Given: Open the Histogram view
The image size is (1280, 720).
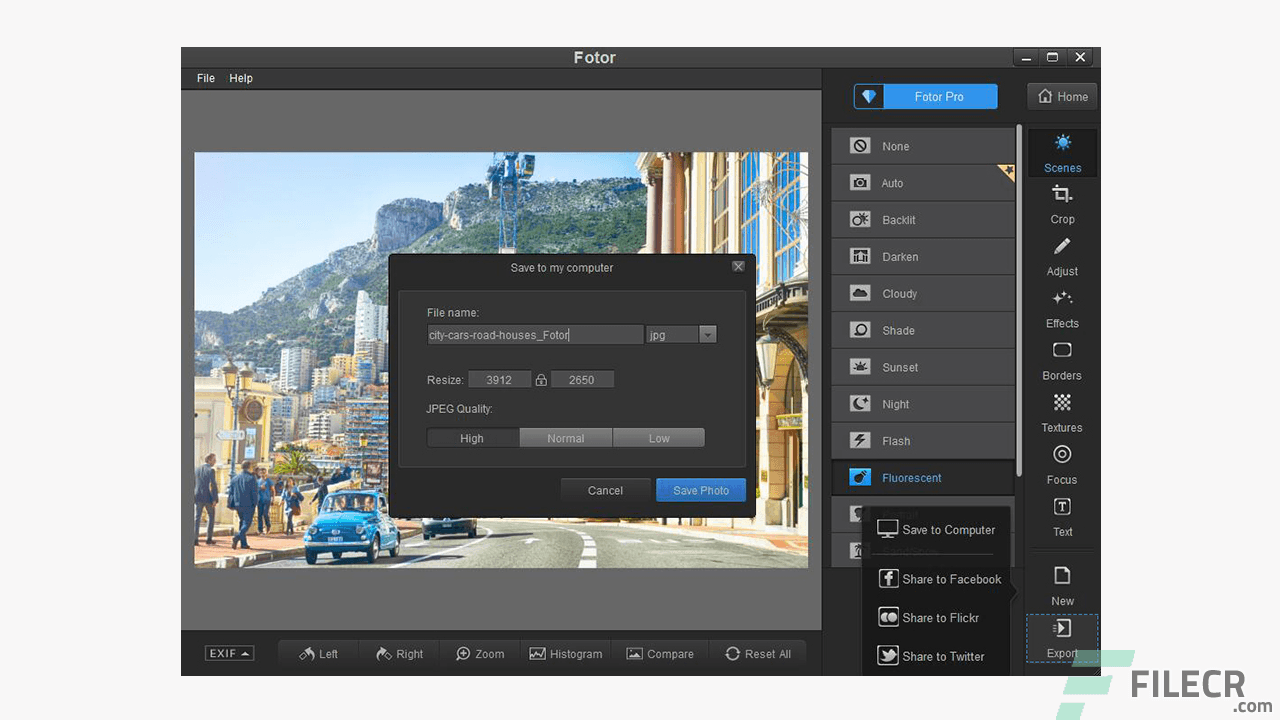Looking at the screenshot, I should [x=566, y=653].
